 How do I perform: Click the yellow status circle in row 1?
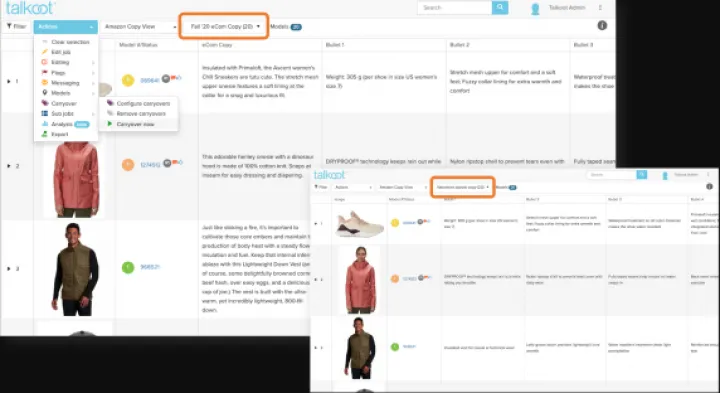click(128, 80)
